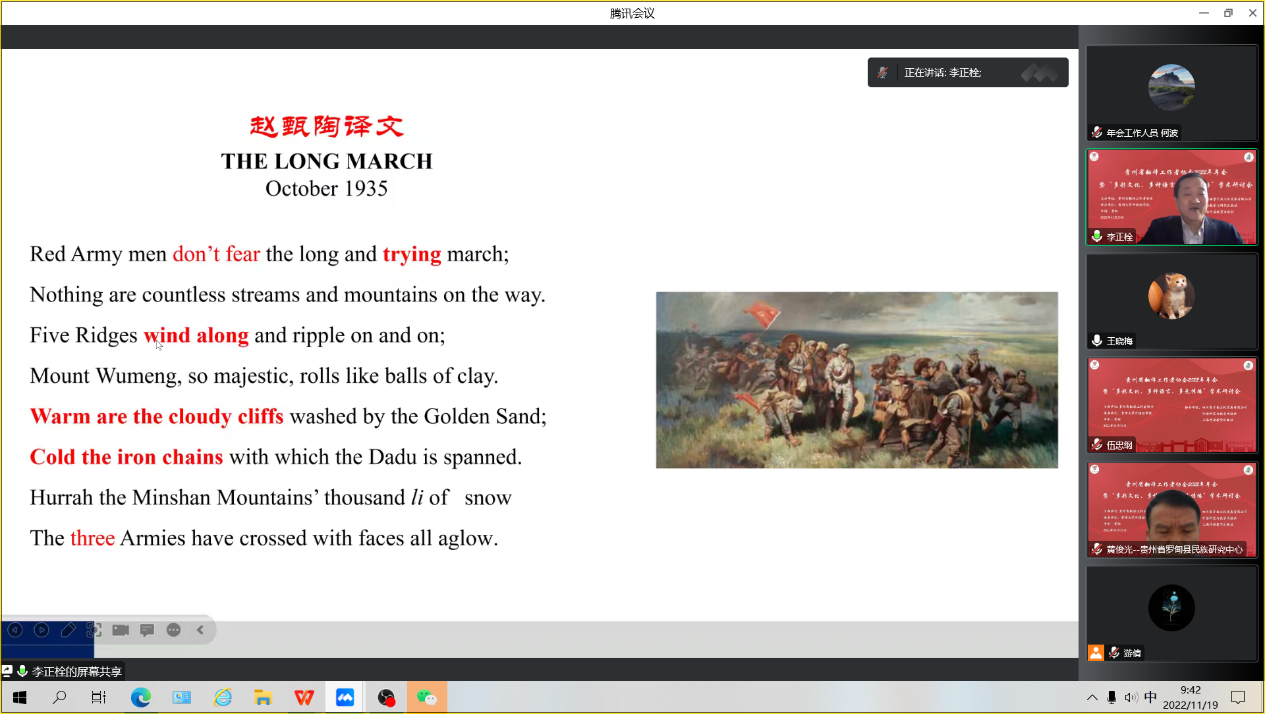Switch the 中 input method indicator

pyautogui.click(x=1151, y=698)
